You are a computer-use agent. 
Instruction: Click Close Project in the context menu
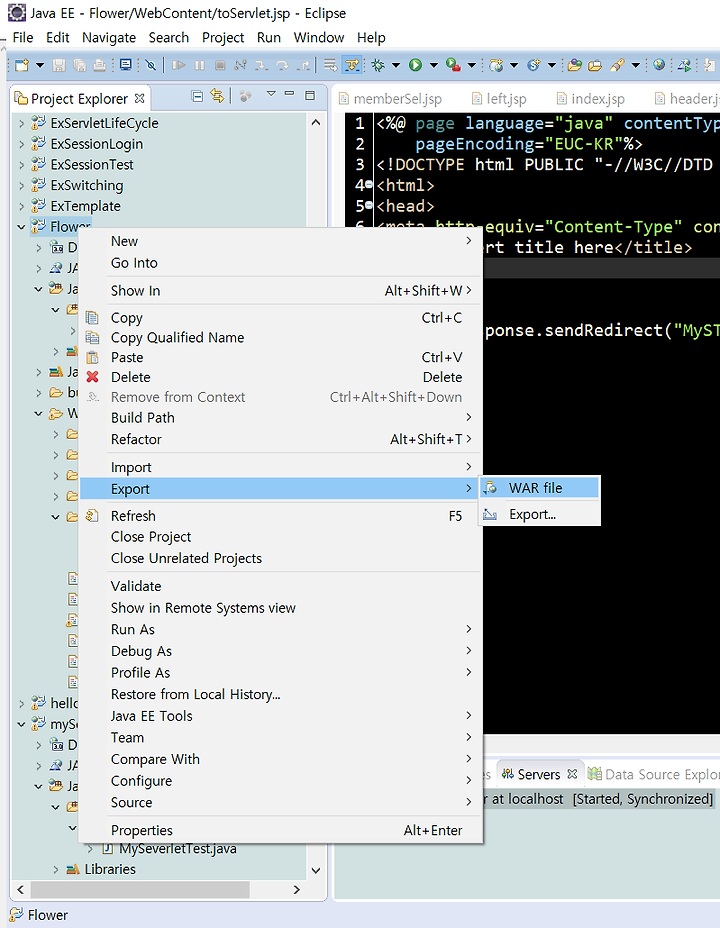[280, 537]
